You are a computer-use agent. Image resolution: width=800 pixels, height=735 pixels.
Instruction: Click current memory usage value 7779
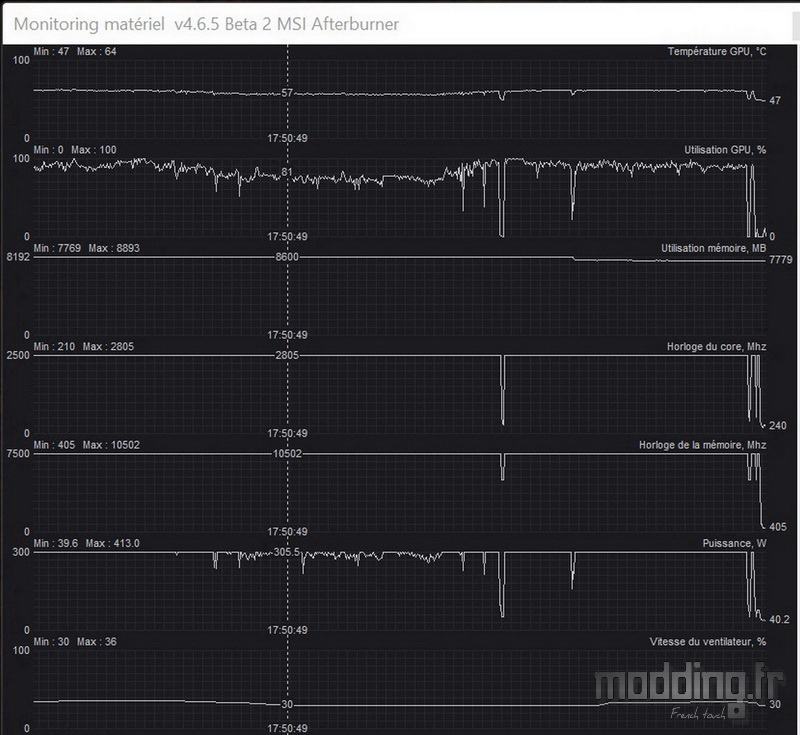pos(781,260)
